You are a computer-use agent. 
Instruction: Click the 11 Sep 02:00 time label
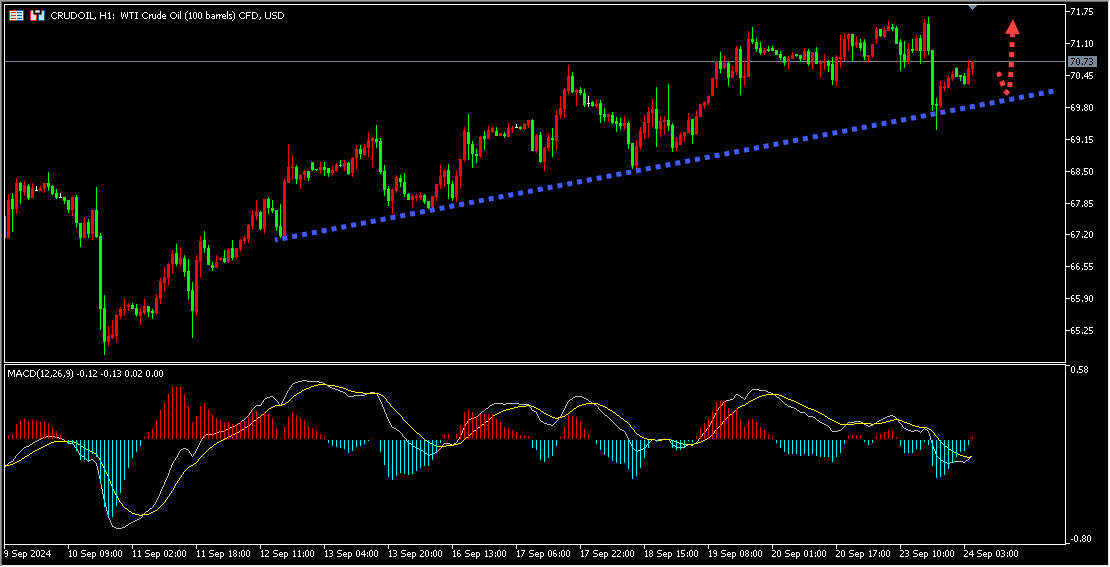click(159, 554)
